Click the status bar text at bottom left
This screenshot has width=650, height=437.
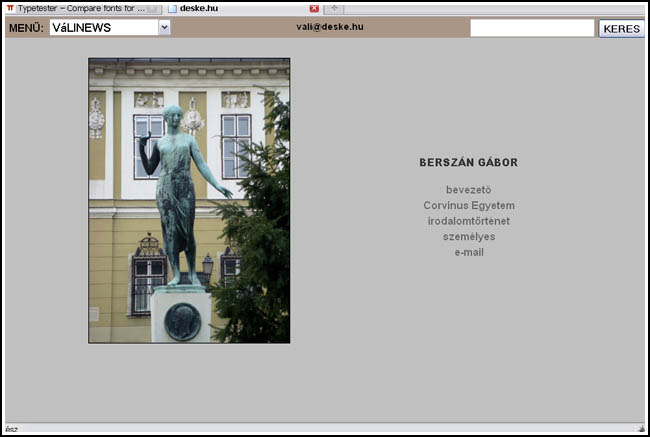(12, 429)
